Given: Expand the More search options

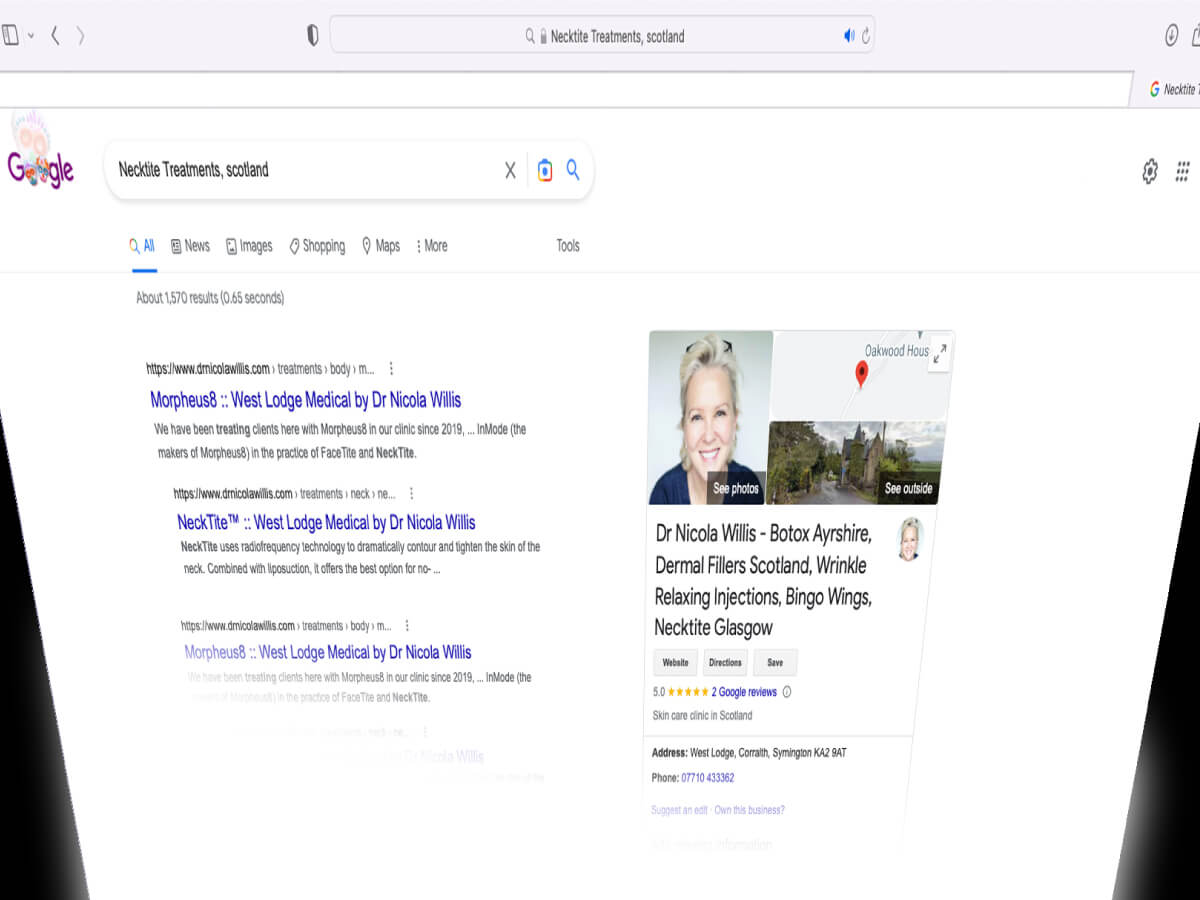Looking at the screenshot, I should click(431, 245).
